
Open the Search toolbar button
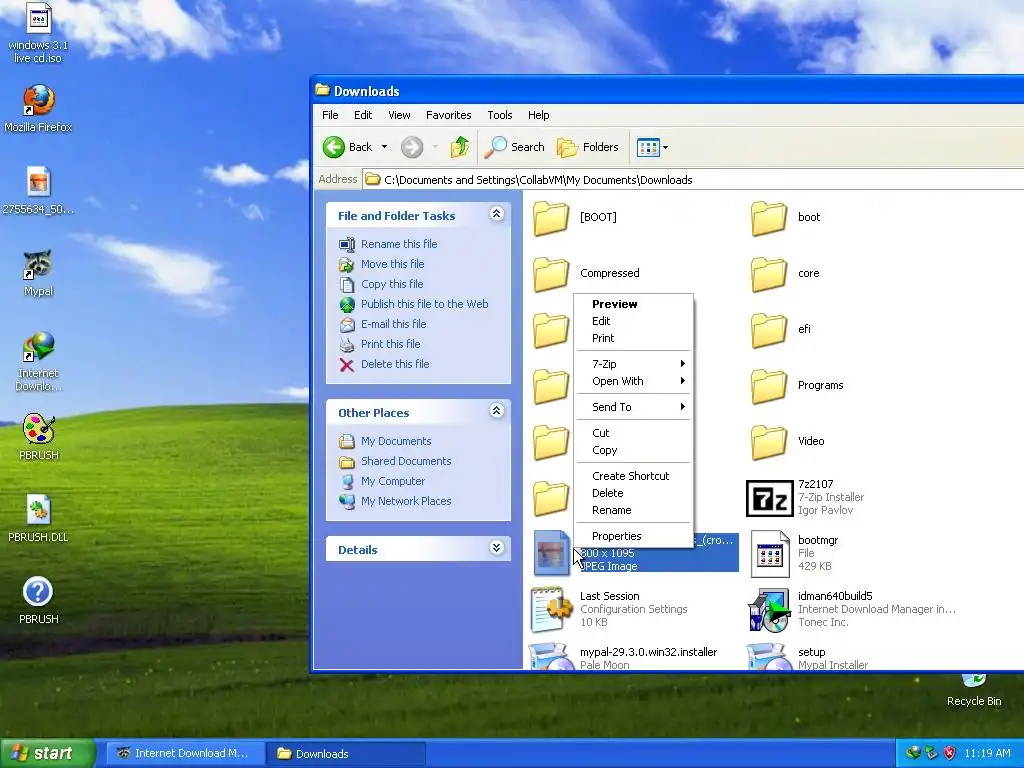(515, 147)
